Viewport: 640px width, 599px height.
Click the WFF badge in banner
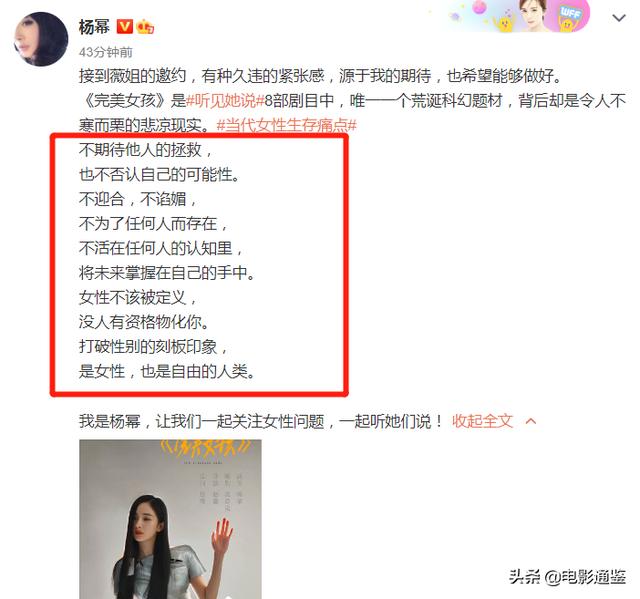tap(570, 16)
